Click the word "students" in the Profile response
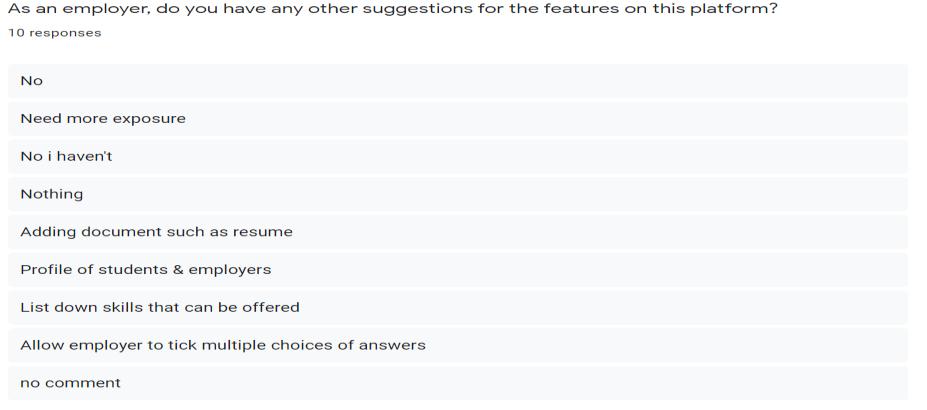The image size is (927, 410). 124,270
